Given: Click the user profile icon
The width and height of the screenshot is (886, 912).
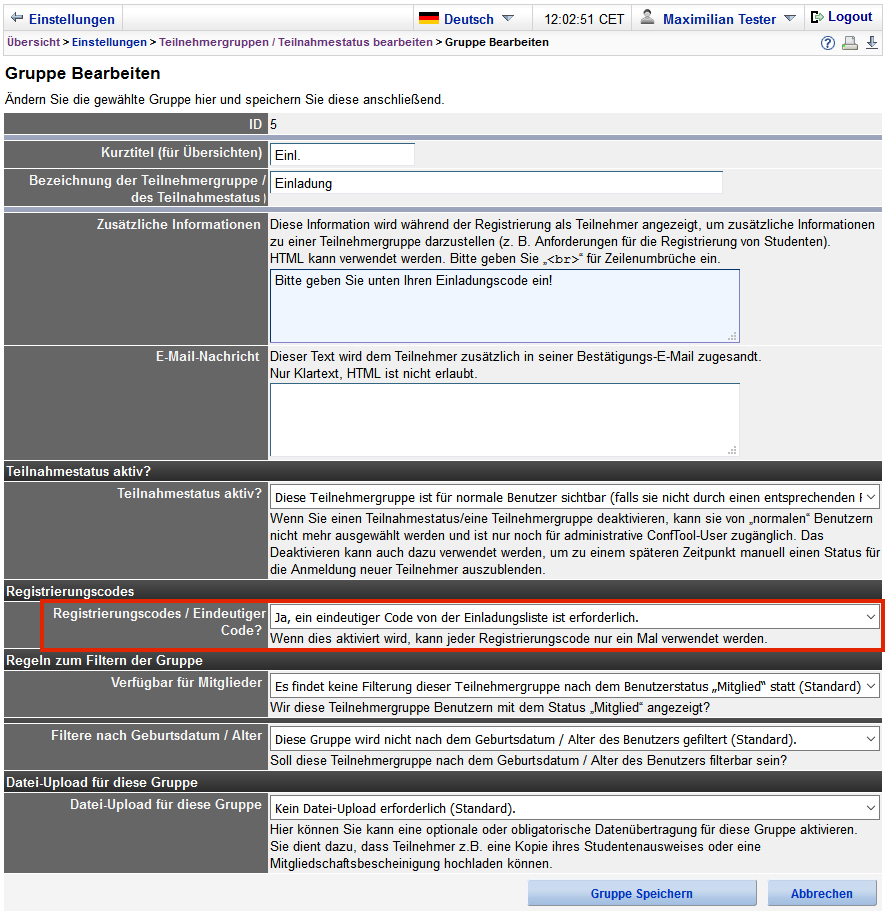Looking at the screenshot, I should pyautogui.click(x=647, y=17).
